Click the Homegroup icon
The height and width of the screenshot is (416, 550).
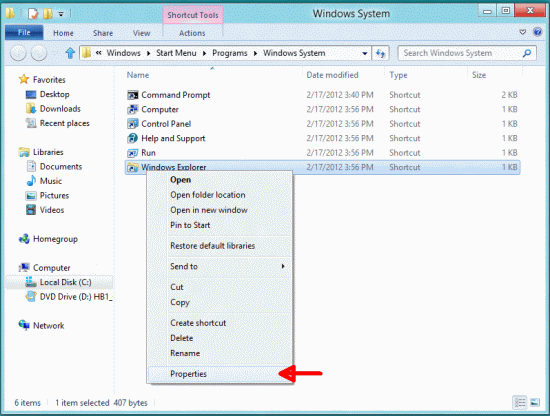pyautogui.click(x=24, y=239)
